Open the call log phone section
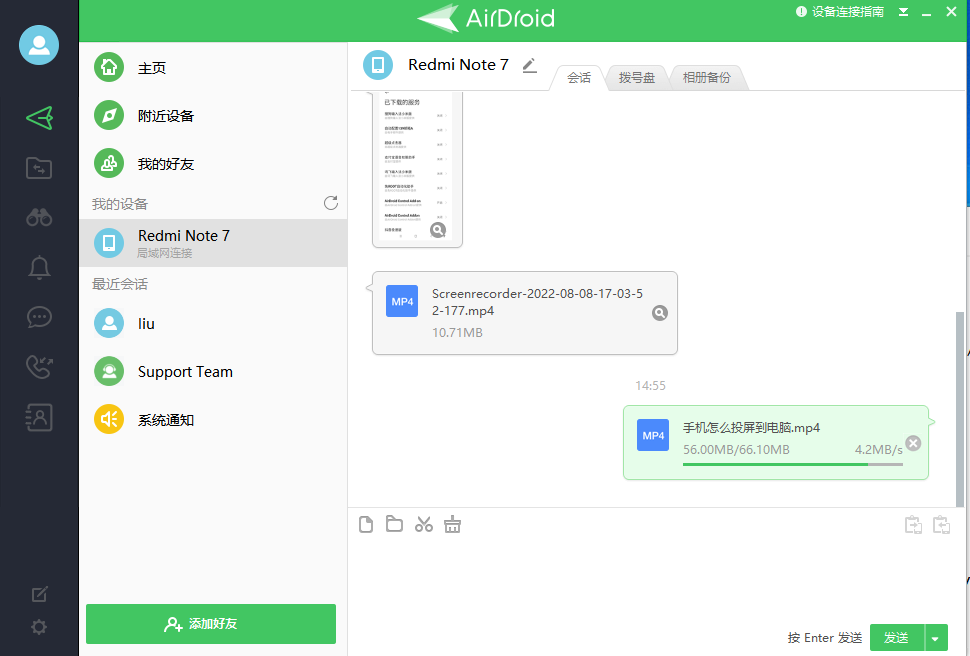 pos(39,367)
